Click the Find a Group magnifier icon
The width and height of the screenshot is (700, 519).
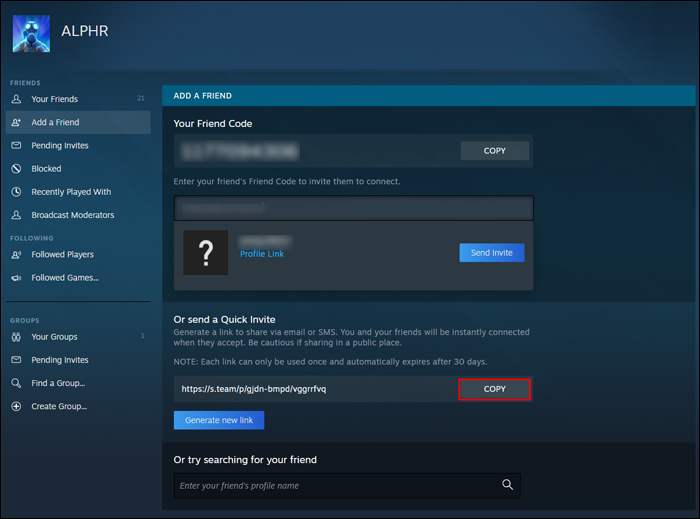(16, 383)
